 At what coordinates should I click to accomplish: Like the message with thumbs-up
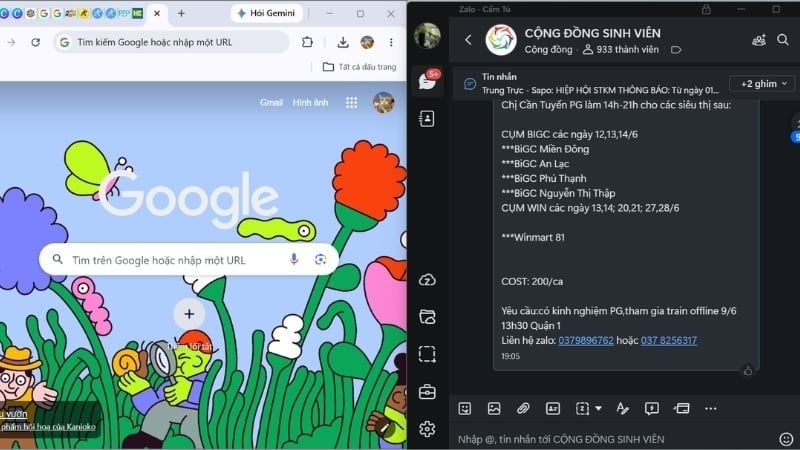point(748,371)
